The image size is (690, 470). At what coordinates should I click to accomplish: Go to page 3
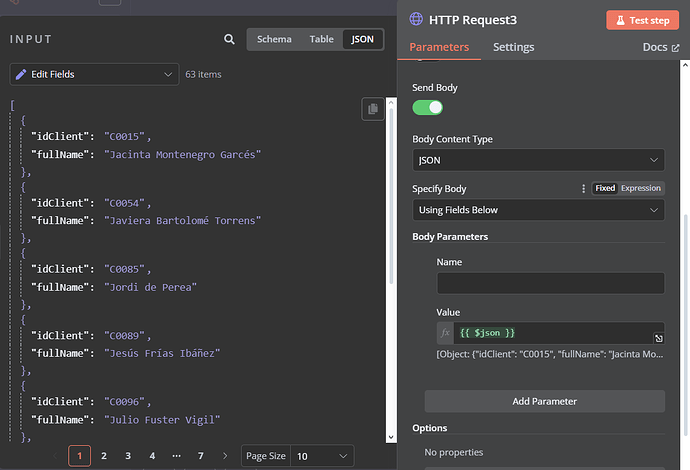(128, 456)
